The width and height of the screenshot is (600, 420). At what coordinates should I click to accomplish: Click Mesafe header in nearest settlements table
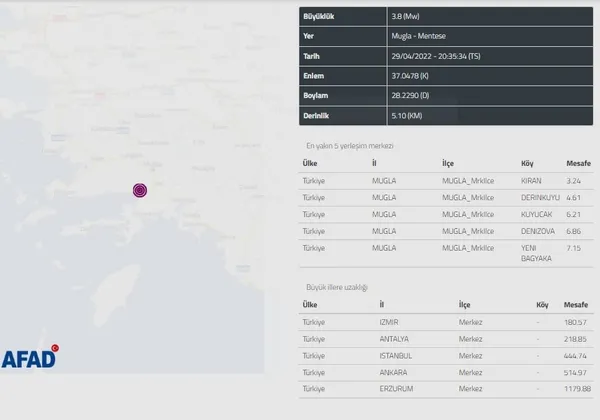[578, 163]
